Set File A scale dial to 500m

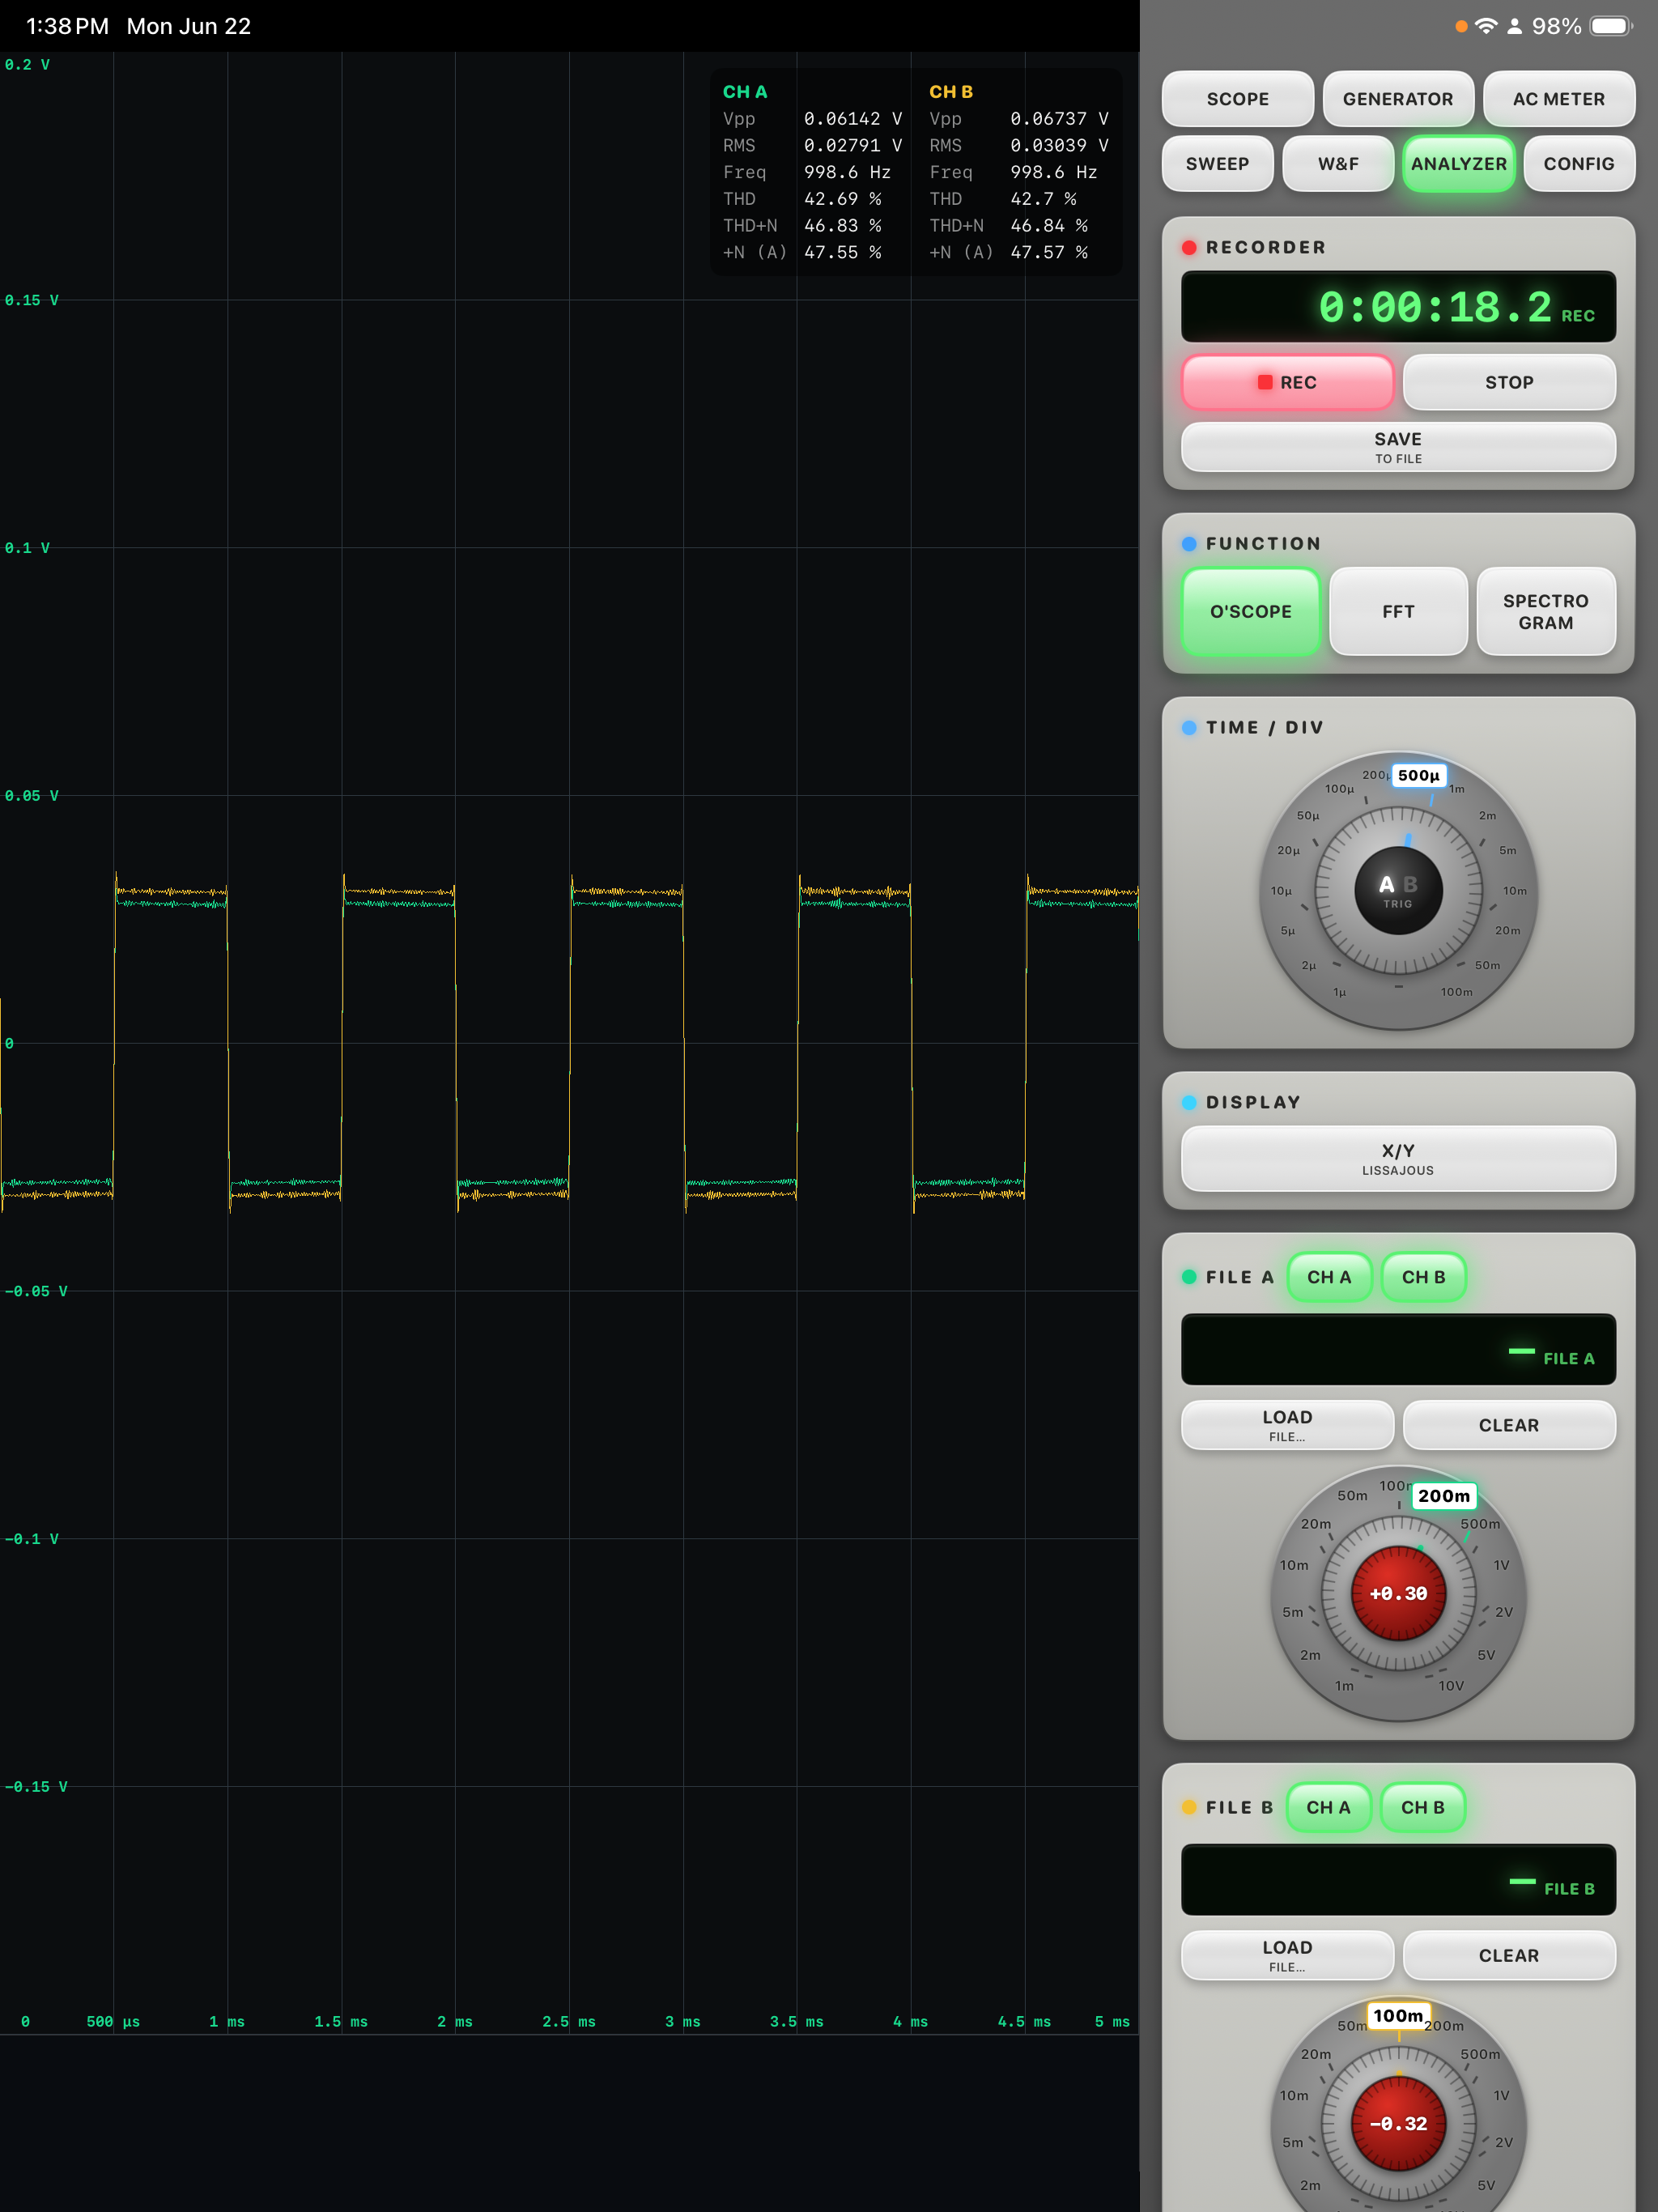point(1480,1524)
